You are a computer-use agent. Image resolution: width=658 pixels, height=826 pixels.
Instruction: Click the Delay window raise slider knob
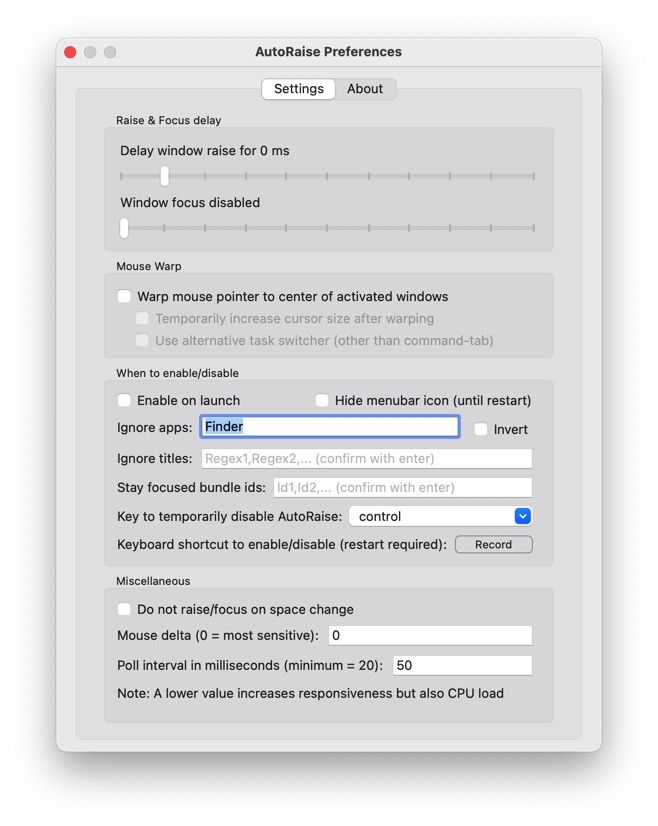coord(164,176)
